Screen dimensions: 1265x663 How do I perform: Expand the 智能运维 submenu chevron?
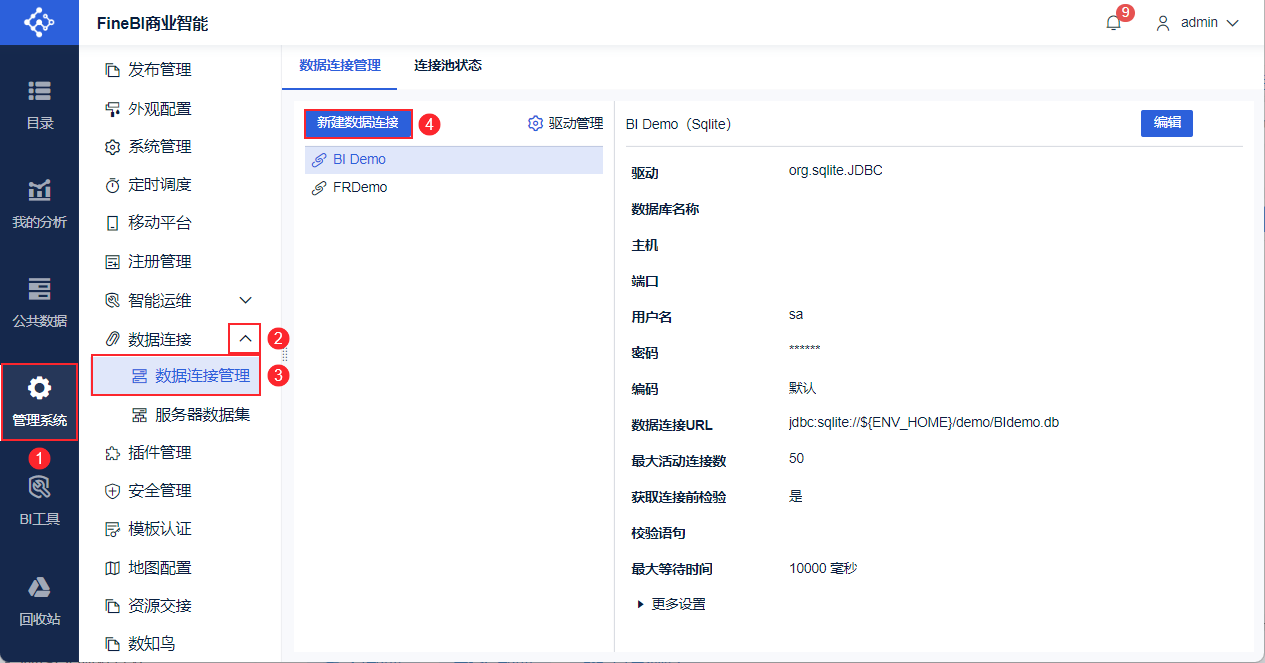pos(246,300)
